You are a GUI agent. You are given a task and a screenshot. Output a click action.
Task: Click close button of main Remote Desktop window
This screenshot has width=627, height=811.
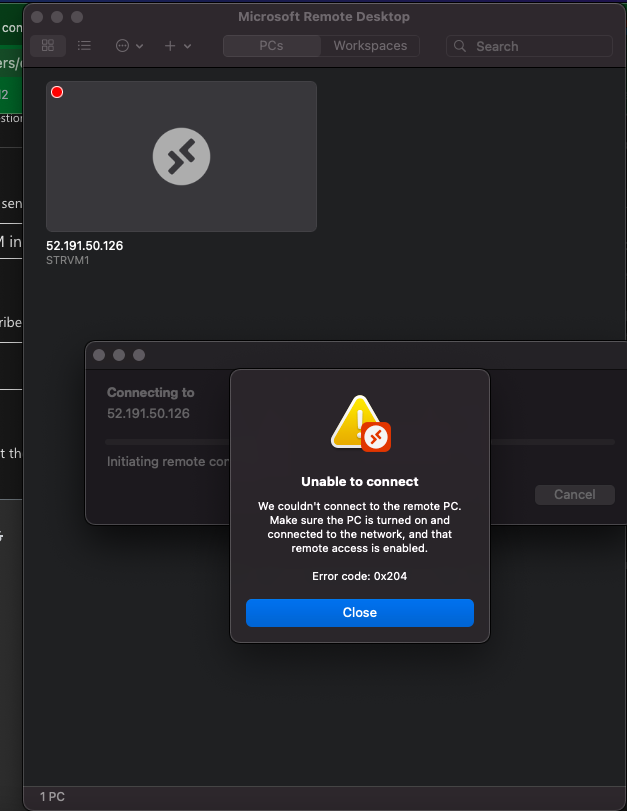[37, 17]
